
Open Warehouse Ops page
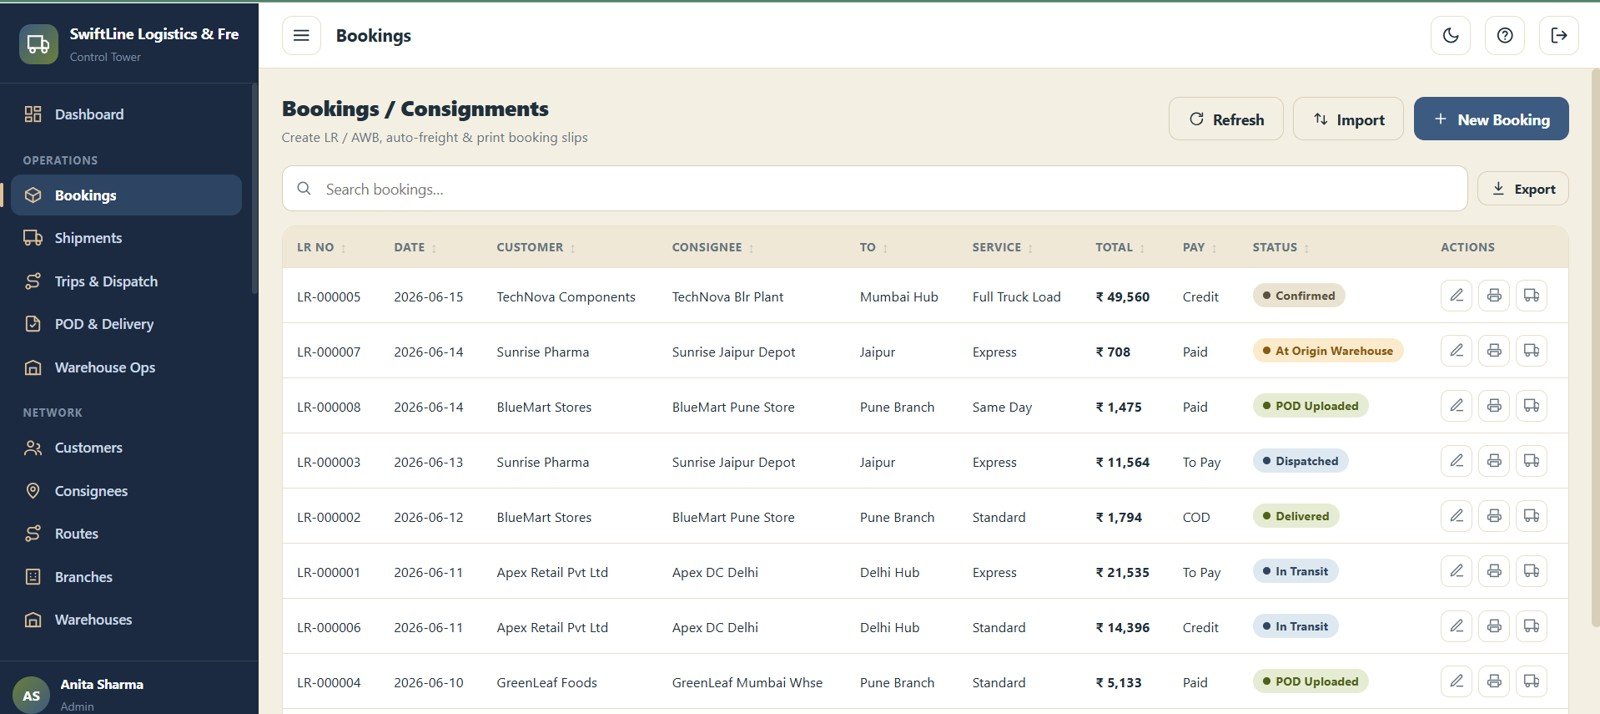pyautogui.click(x=127, y=367)
